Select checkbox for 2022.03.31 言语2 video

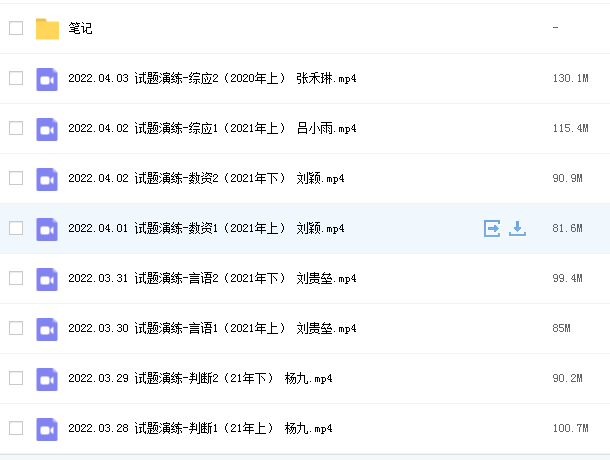pos(16,278)
